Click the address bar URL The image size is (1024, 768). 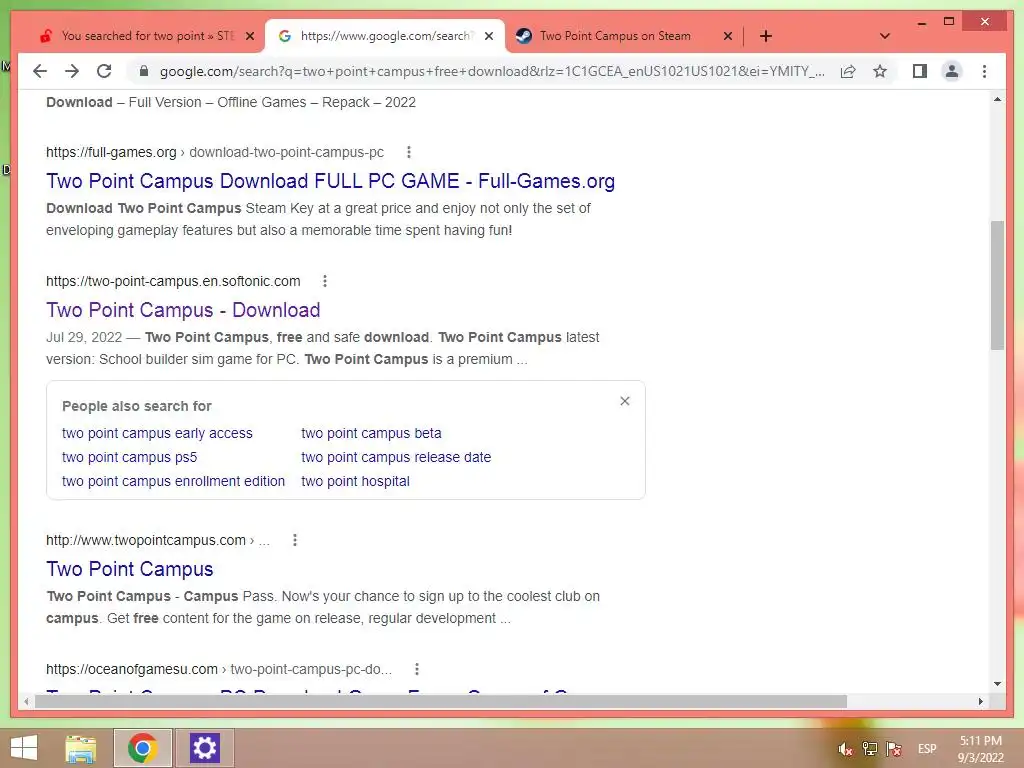coord(491,71)
